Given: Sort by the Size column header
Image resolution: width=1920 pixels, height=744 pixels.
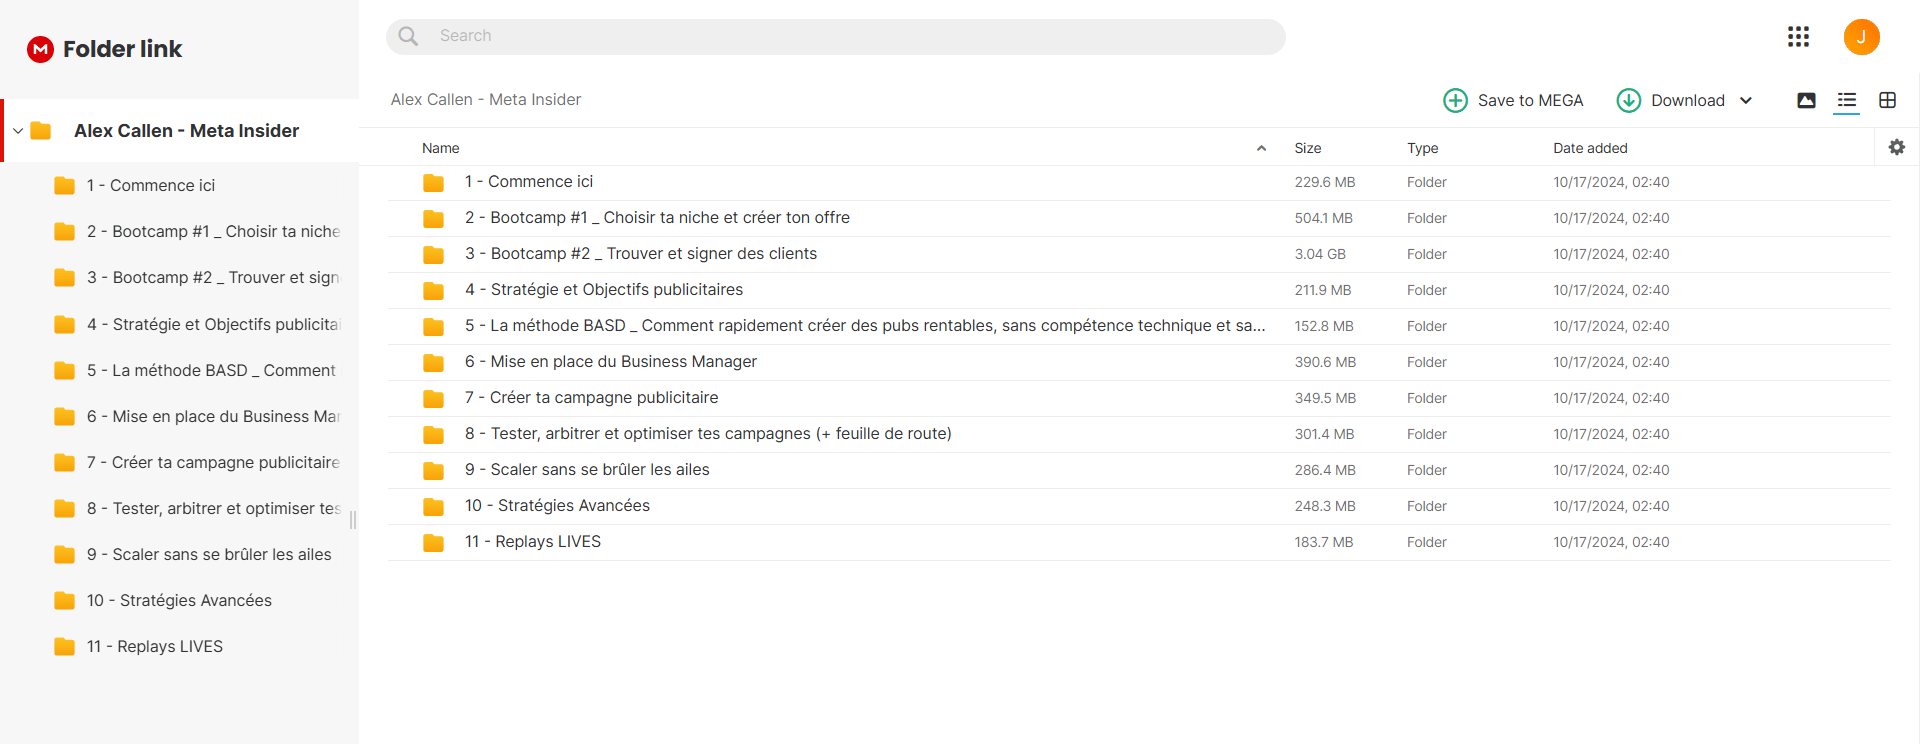Looking at the screenshot, I should click(x=1307, y=148).
